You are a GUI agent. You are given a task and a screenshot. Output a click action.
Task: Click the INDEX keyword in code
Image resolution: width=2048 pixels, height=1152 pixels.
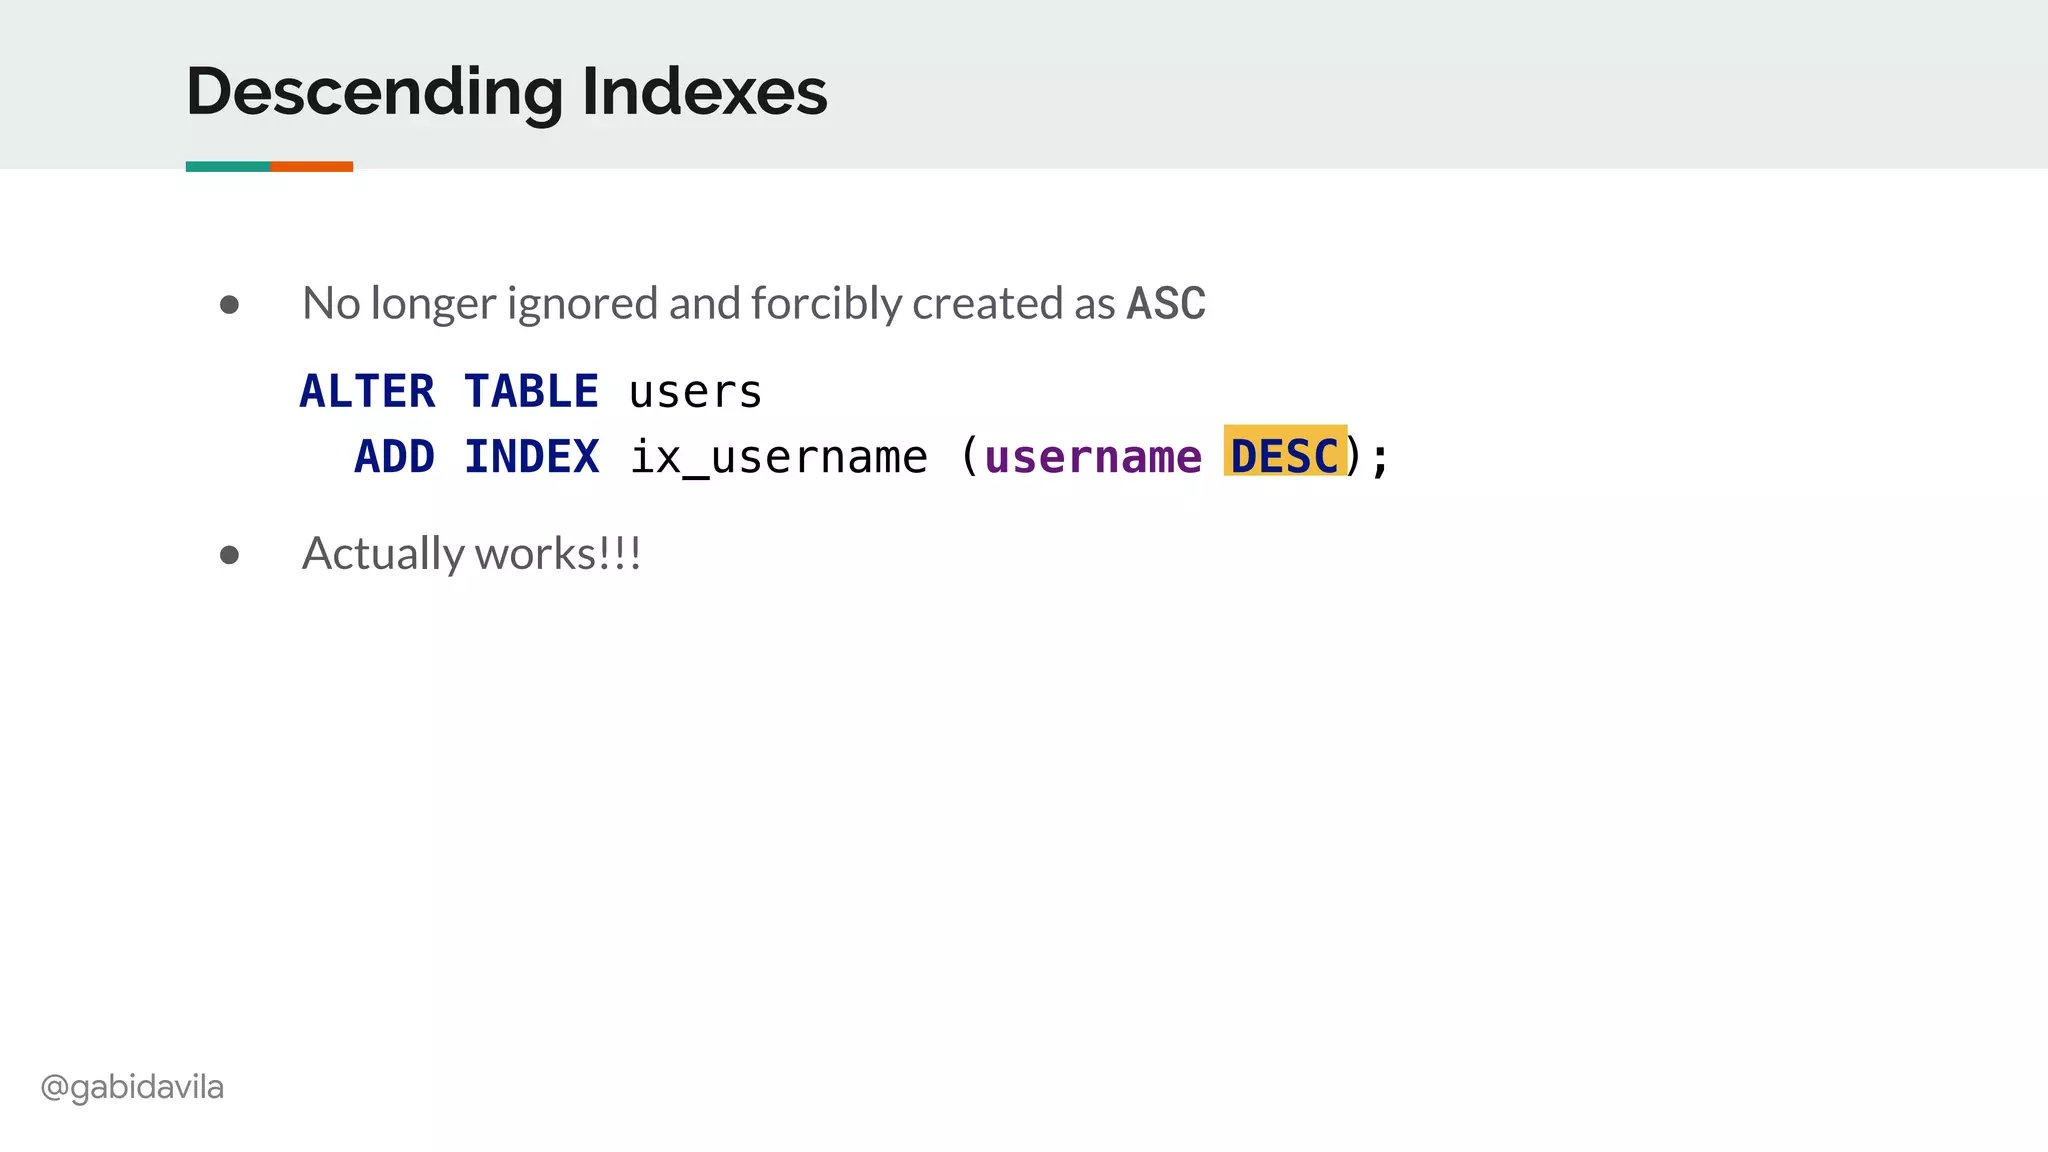click(x=531, y=457)
